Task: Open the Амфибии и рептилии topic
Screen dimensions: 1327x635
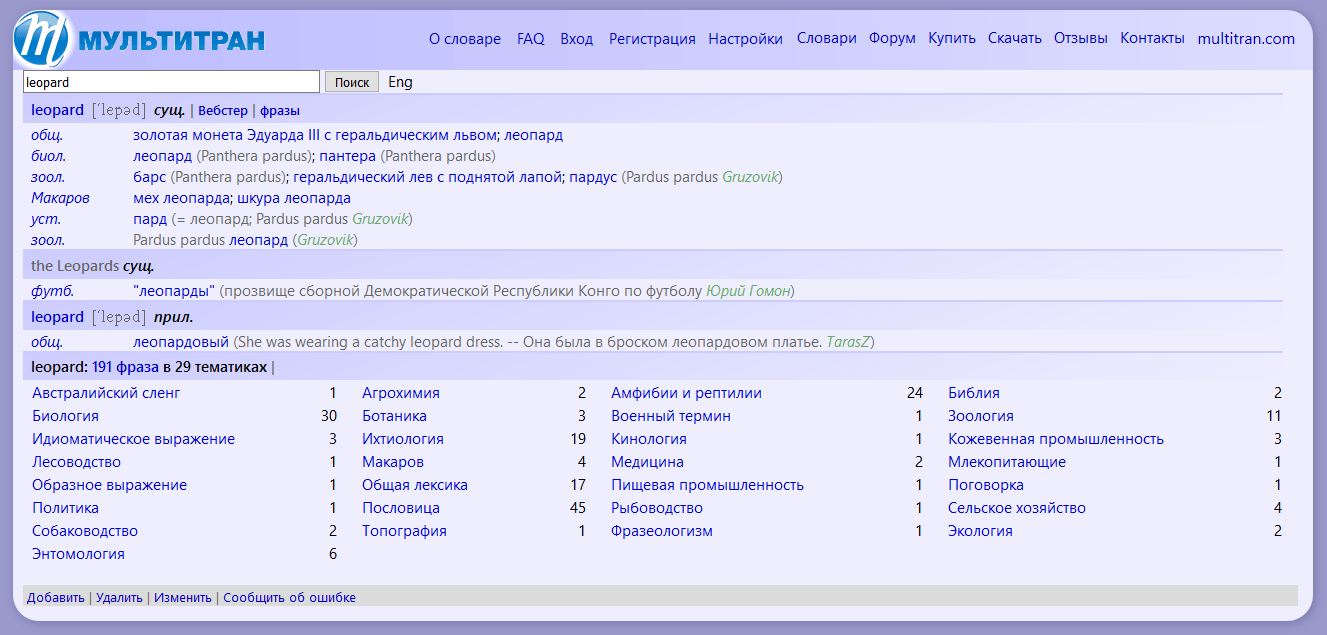Action: click(686, 393)
